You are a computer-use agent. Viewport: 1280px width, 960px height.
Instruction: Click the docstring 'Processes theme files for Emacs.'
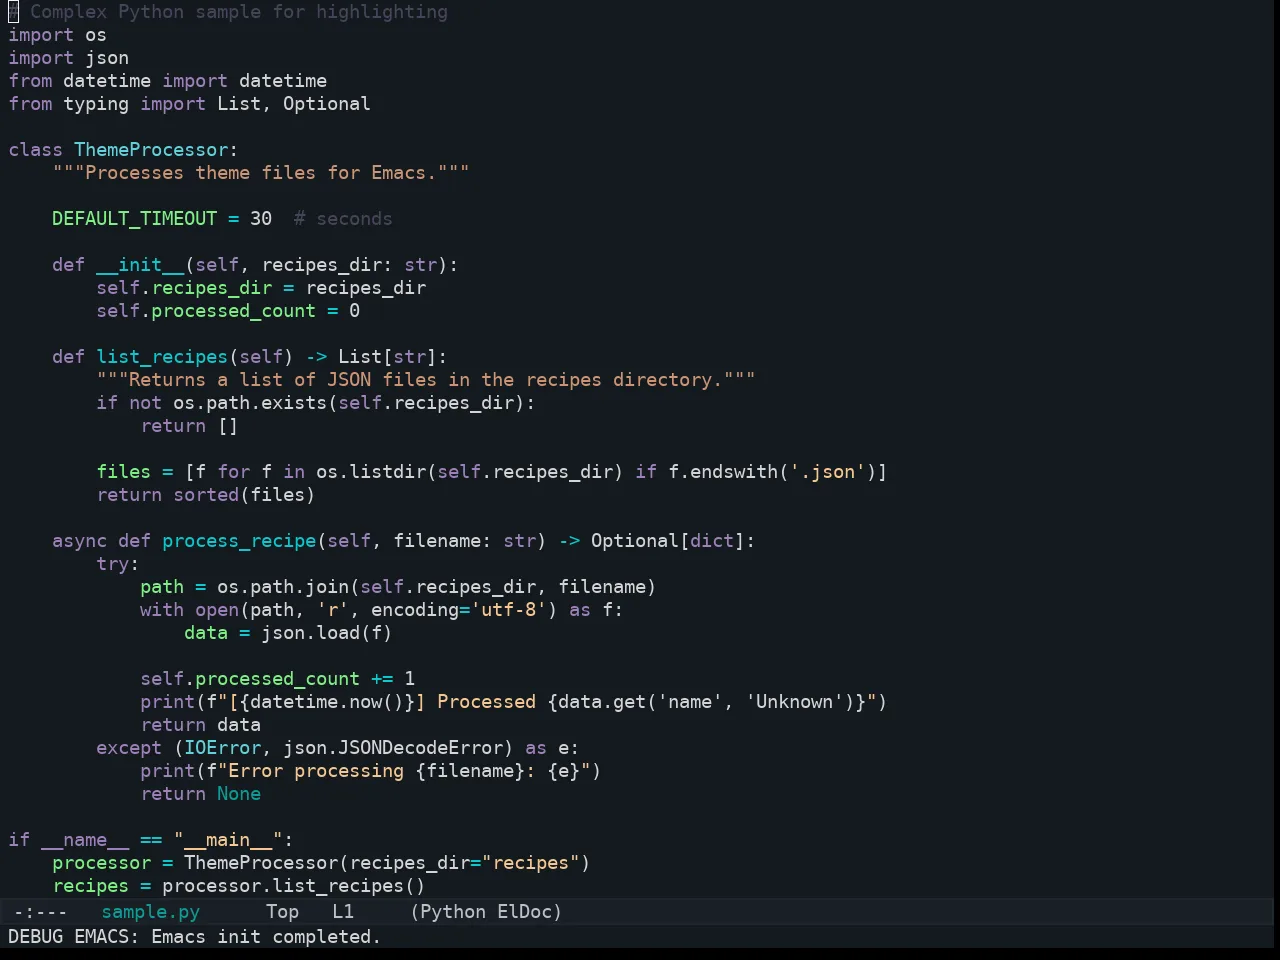pos(261,173)
